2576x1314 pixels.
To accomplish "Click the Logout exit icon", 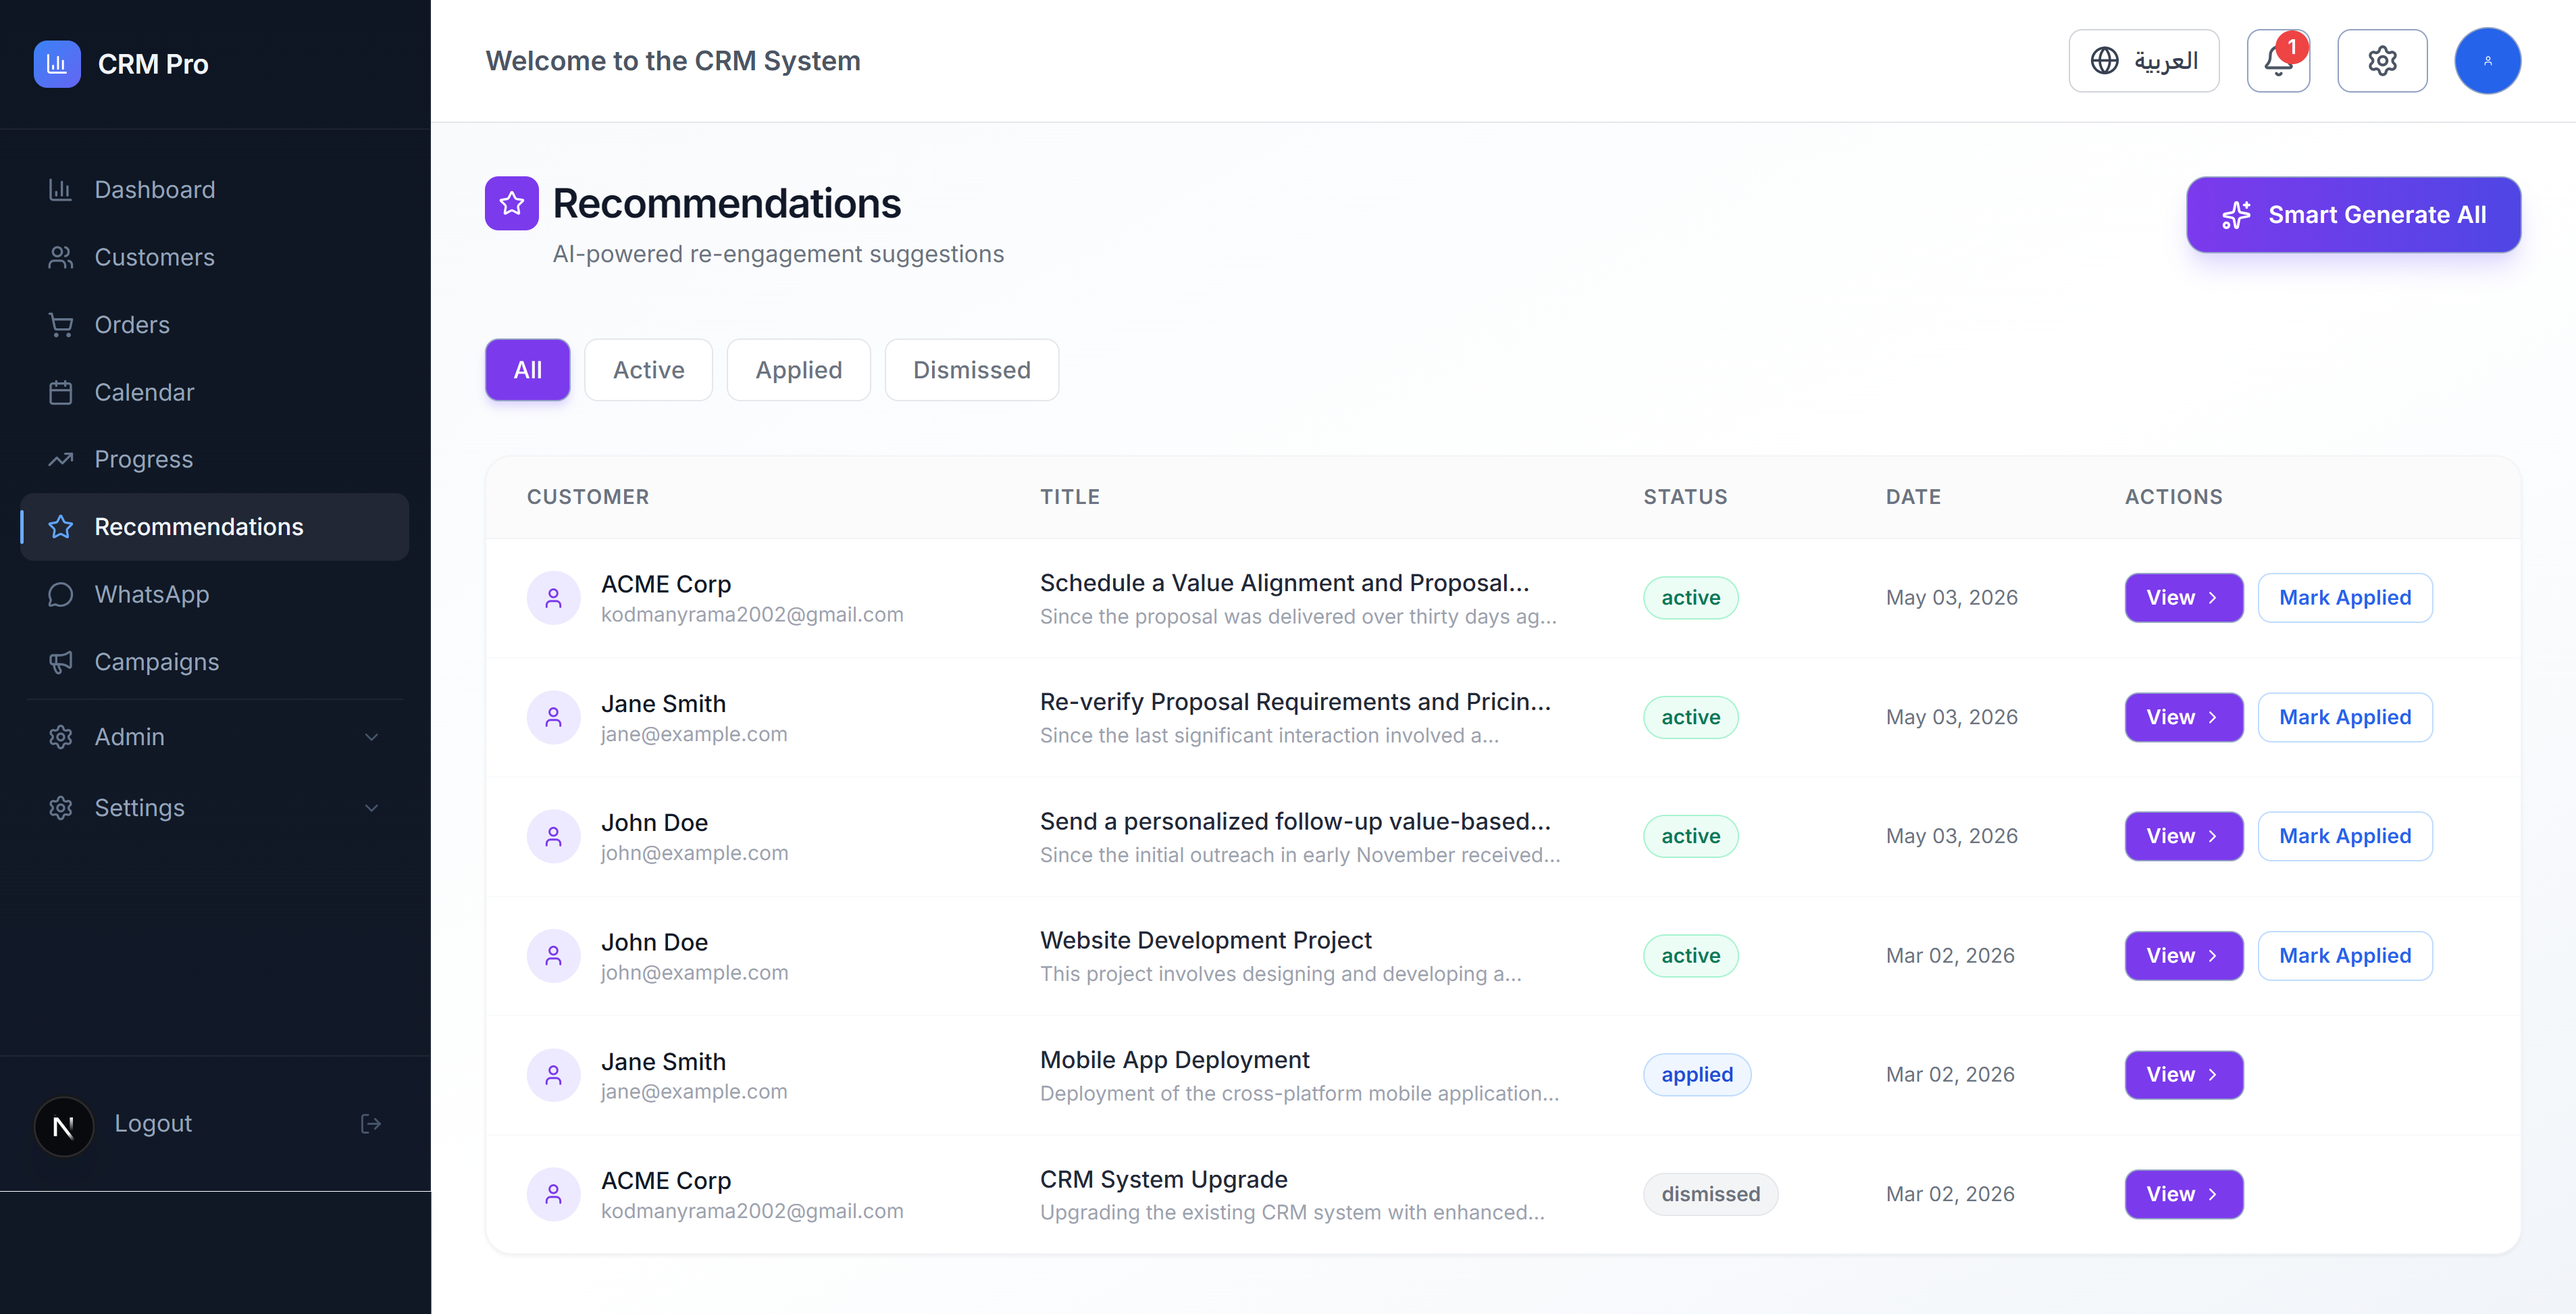I will click(x=371, y=1124).
